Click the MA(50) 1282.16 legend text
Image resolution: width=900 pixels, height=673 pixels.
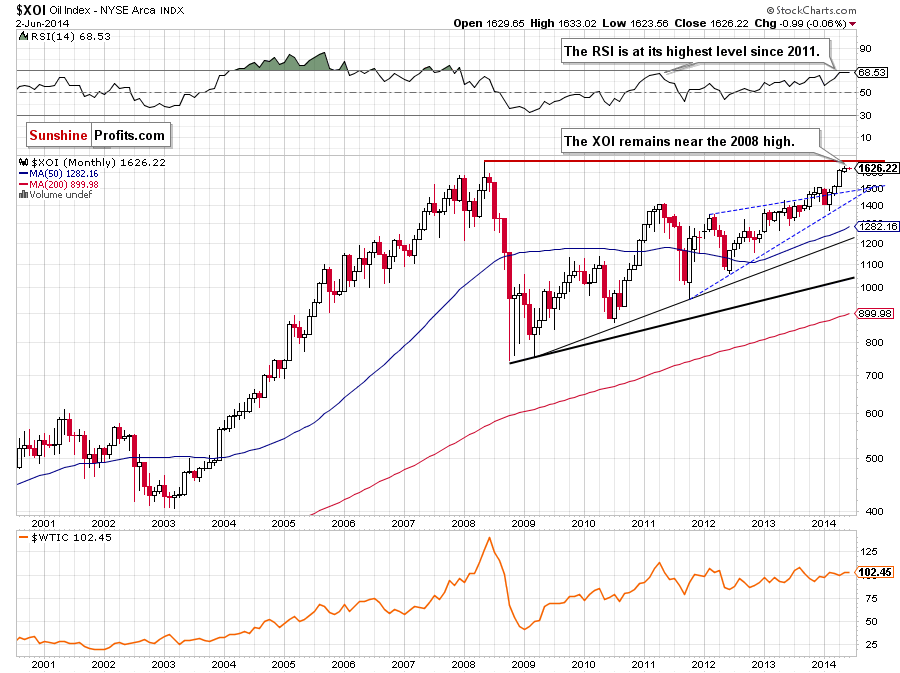tap(64, 173)
